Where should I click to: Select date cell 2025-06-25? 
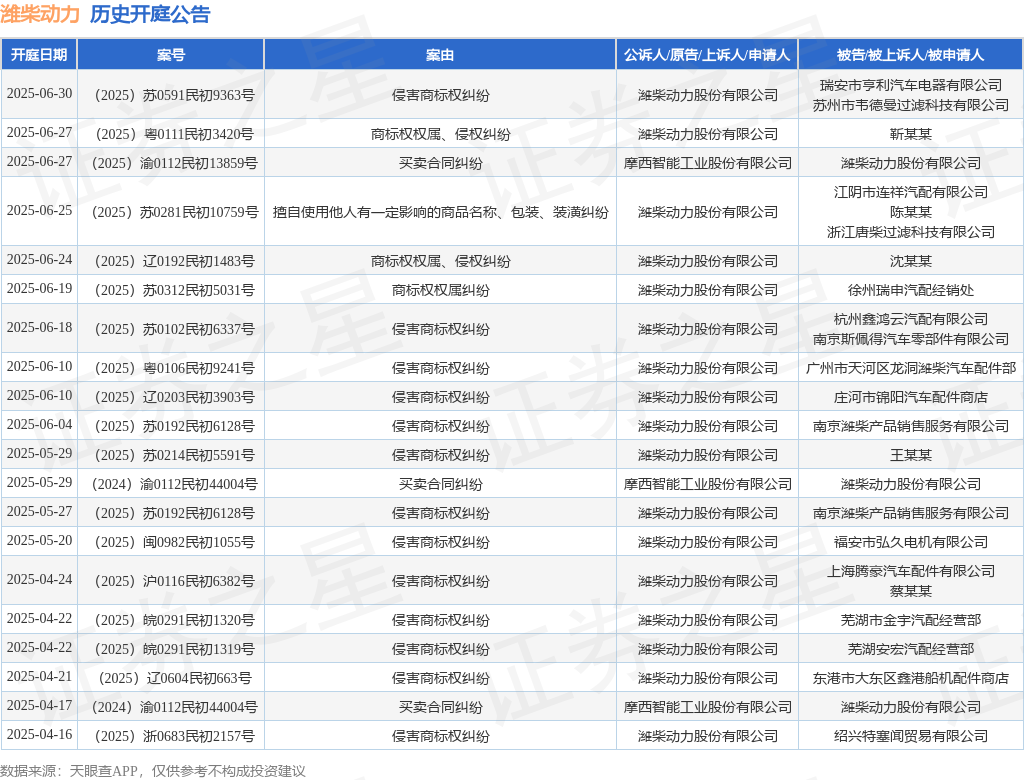(x=39, y=210)
